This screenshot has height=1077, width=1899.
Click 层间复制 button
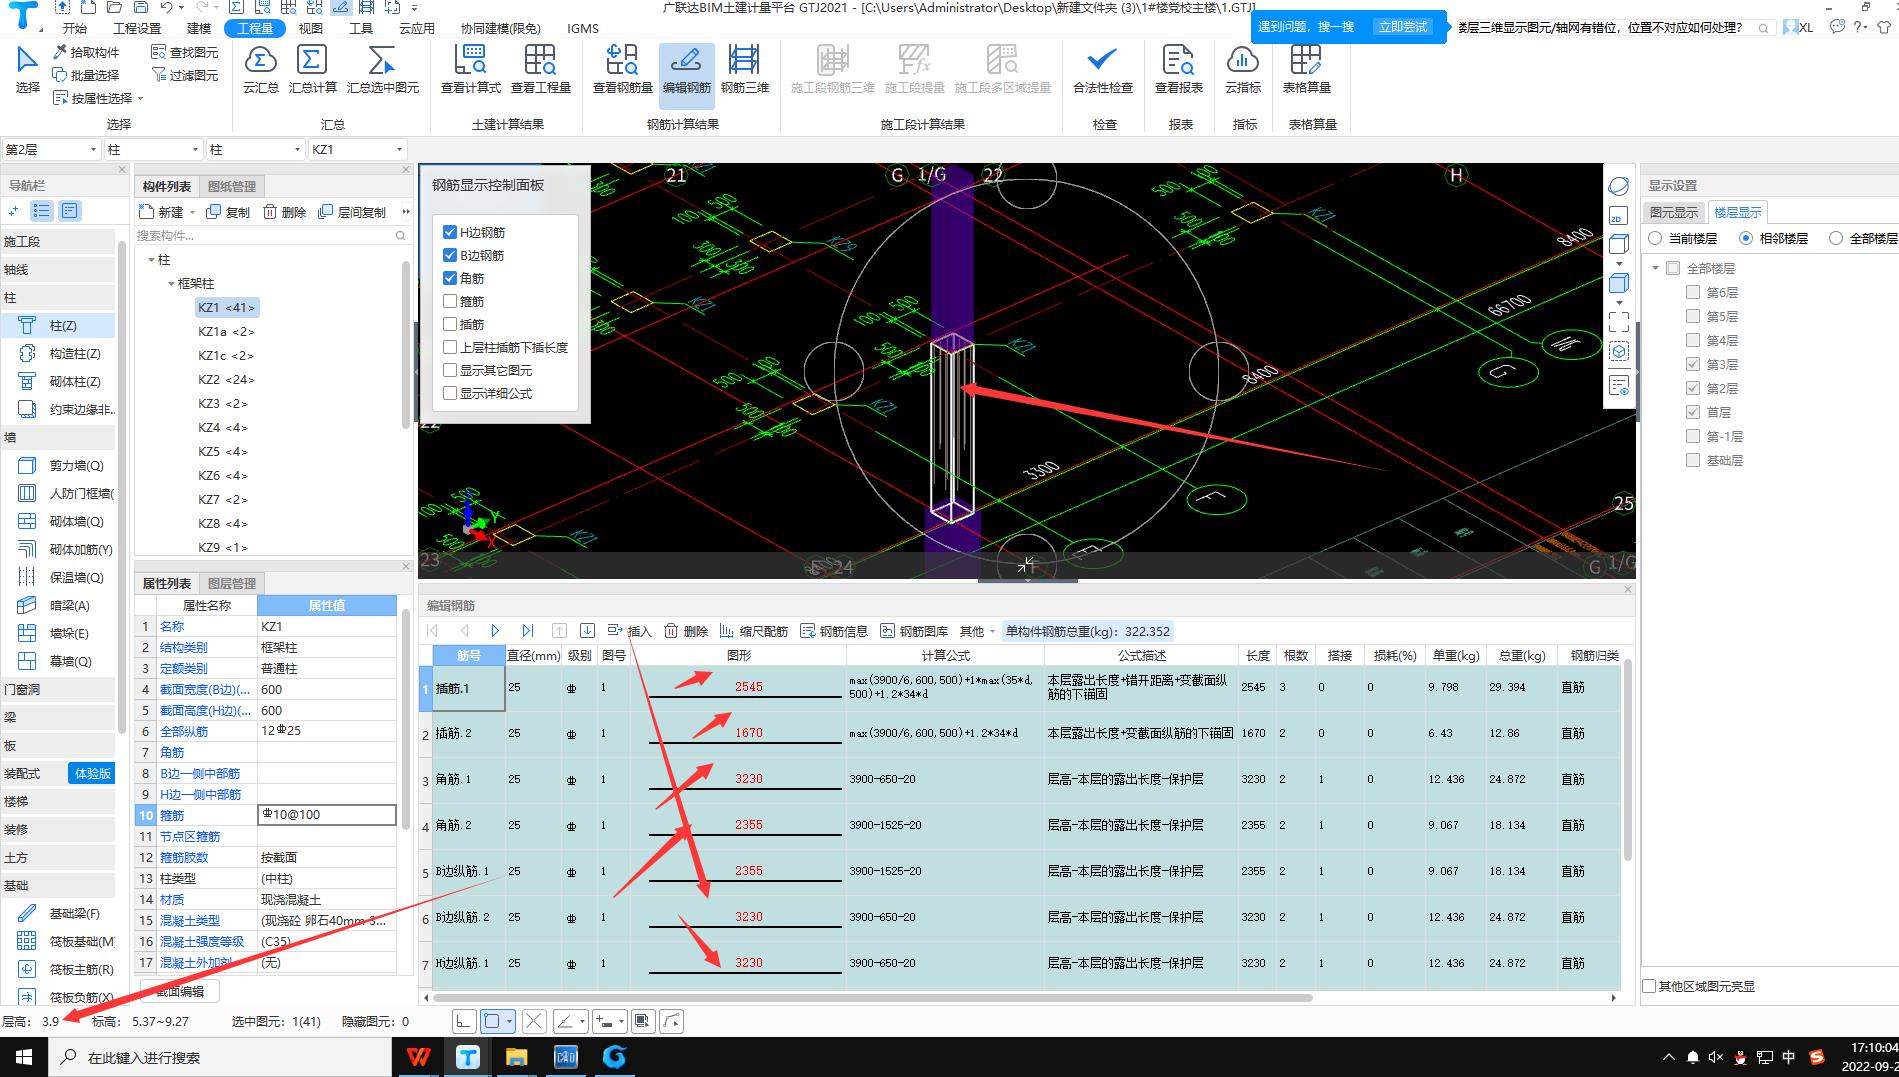[352, 212]
